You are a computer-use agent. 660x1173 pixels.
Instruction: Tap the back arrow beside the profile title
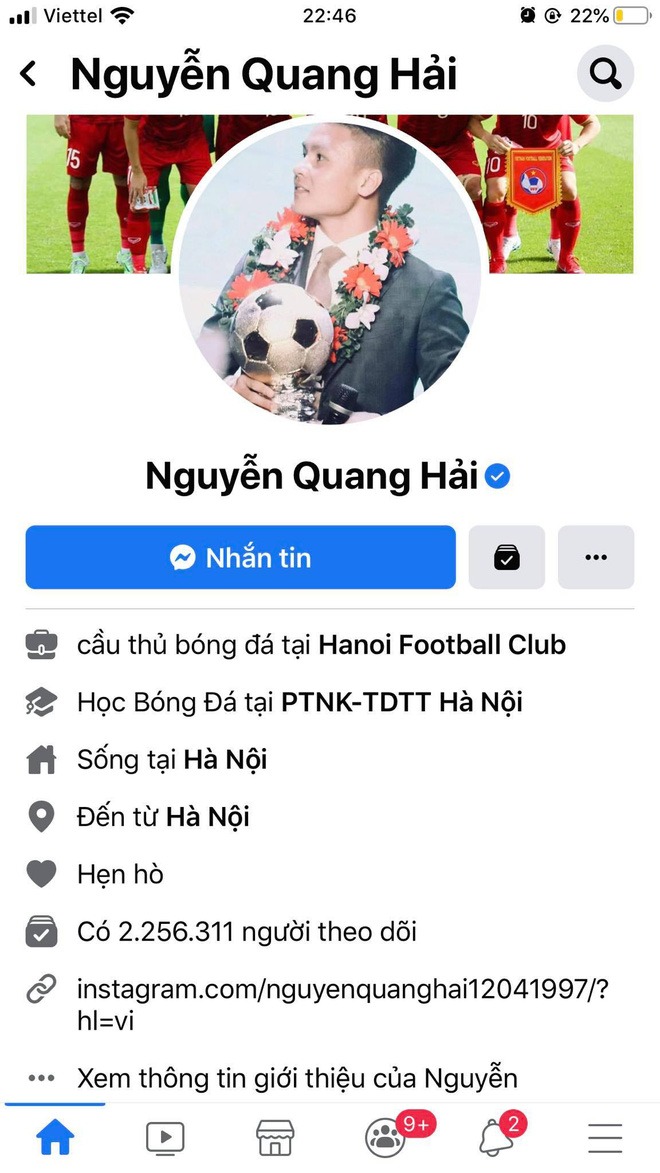click(28, 74)
